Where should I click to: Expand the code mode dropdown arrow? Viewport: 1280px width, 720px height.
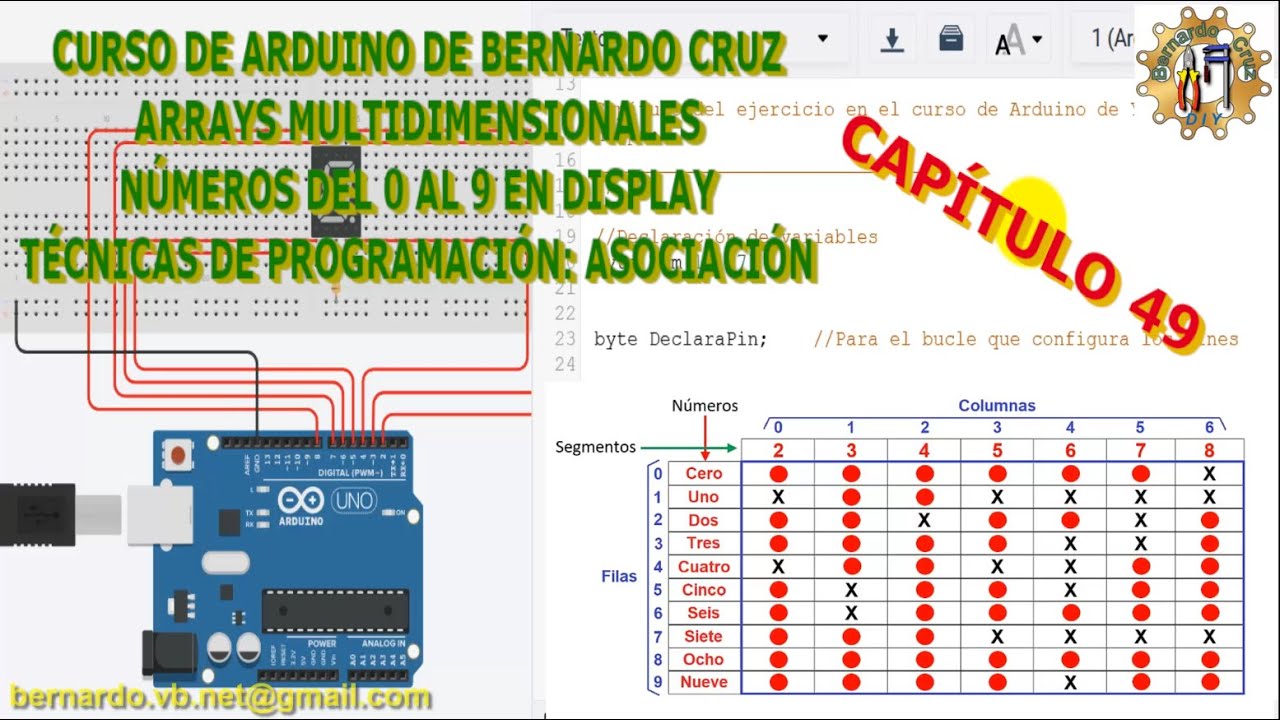823,39
